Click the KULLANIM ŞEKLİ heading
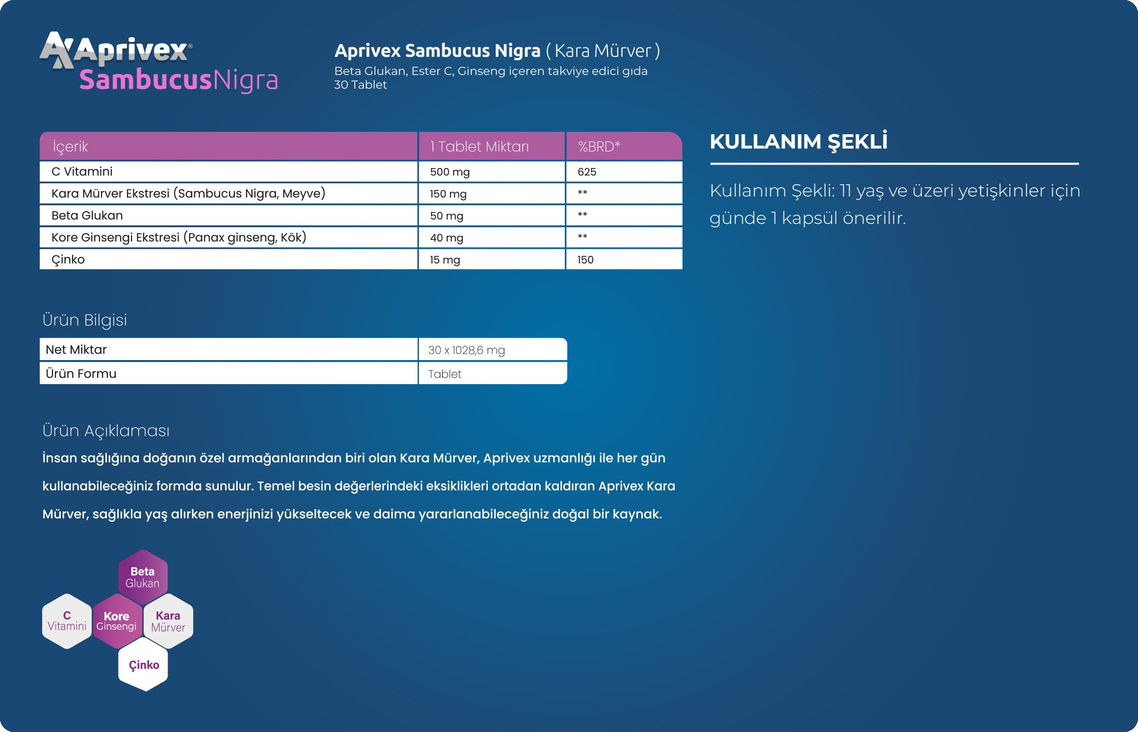This screenshot has width=1138, height=732. coord(798,142)
